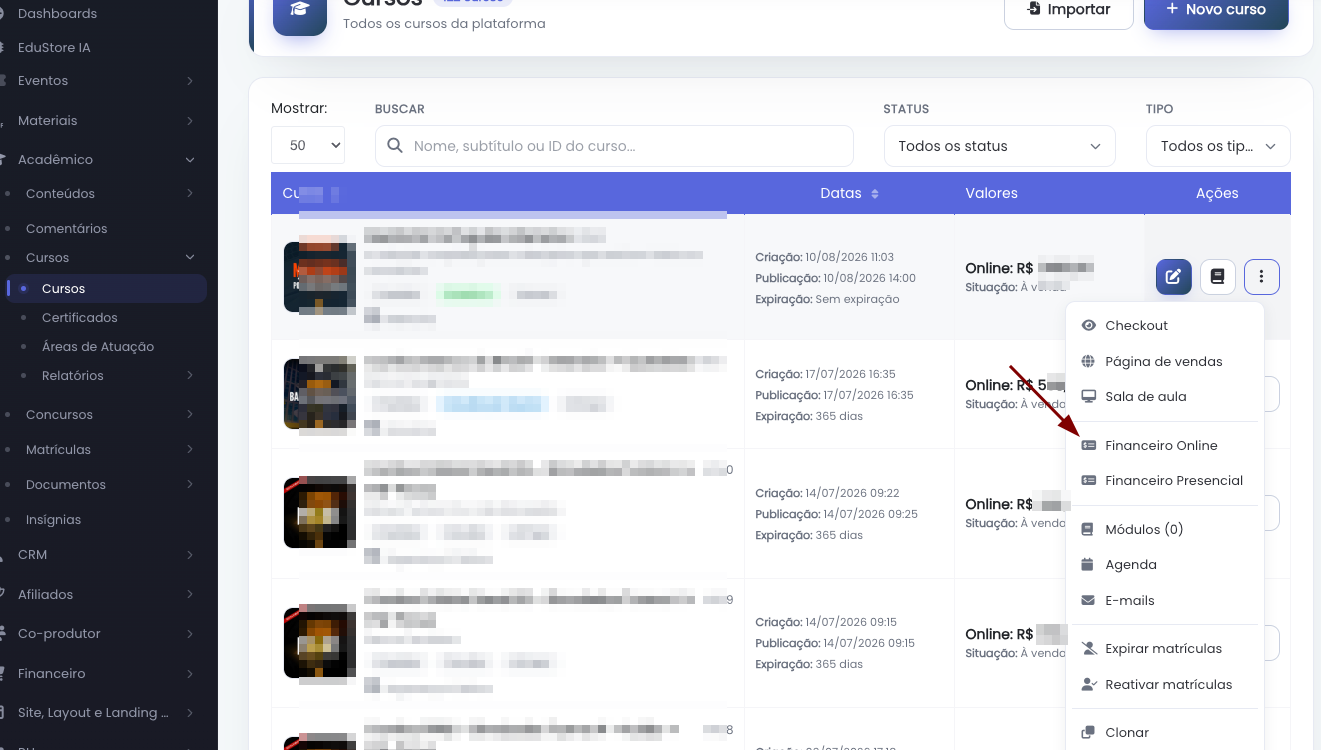Image resolution: width=1321 pixels, height=750 pixels.
Task: Click the monitor icon beside Sala de aula
Action: pos(1089,397)
